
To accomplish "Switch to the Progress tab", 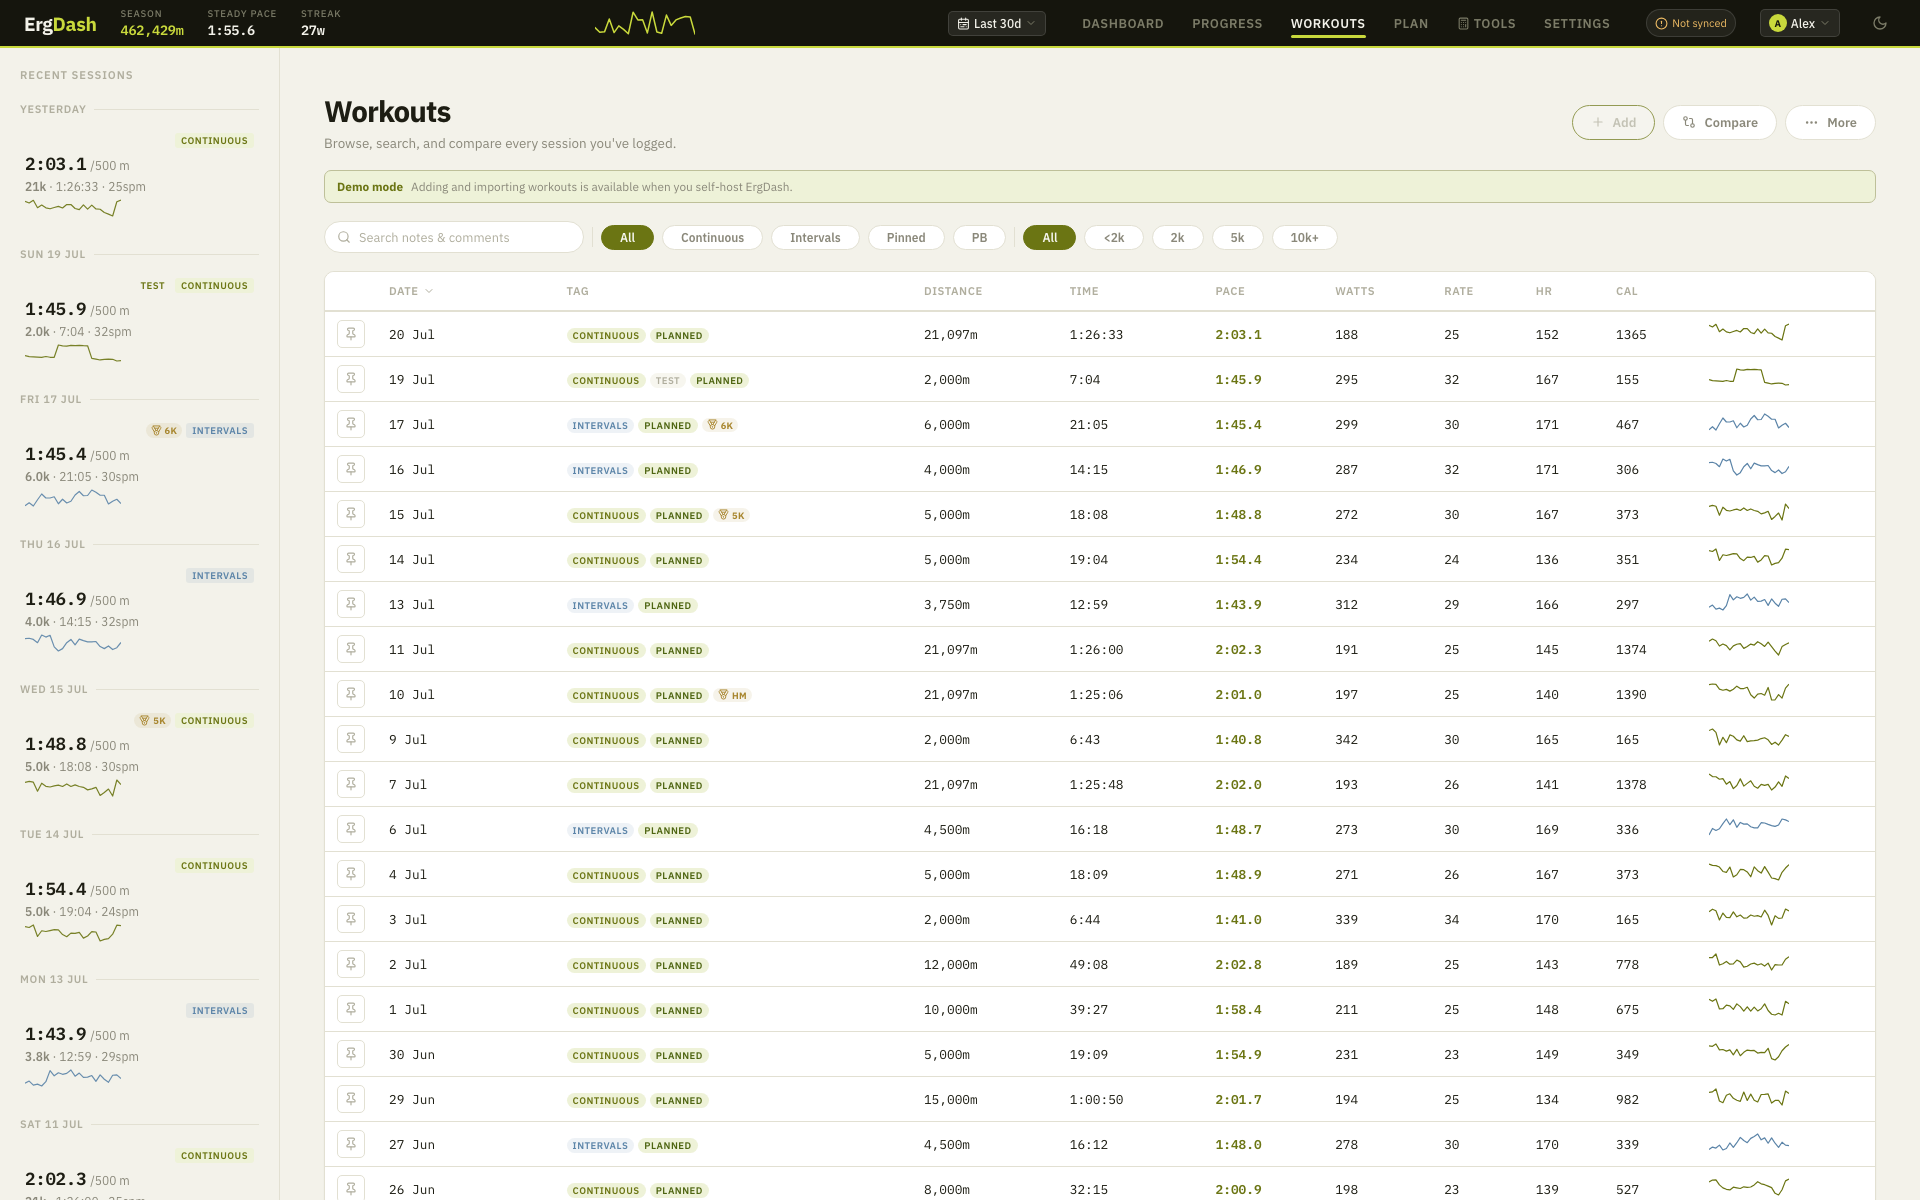I will pyautogui.click(x=1227, y=23).
